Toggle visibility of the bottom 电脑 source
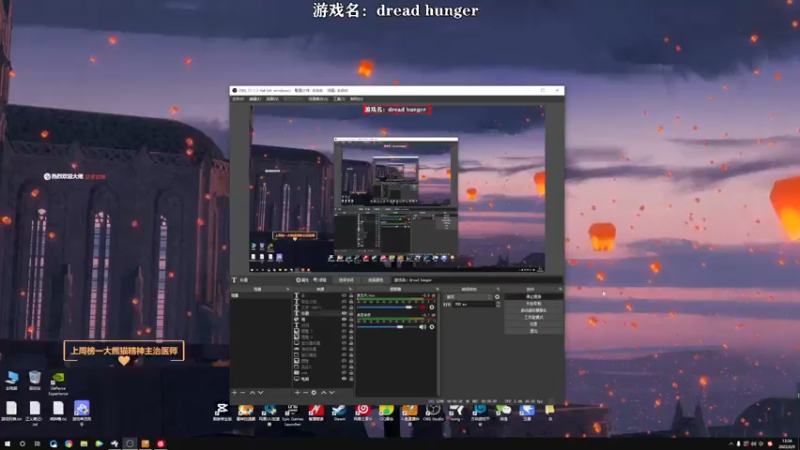This screenshot has width=800, height=450. pos(343,379)
